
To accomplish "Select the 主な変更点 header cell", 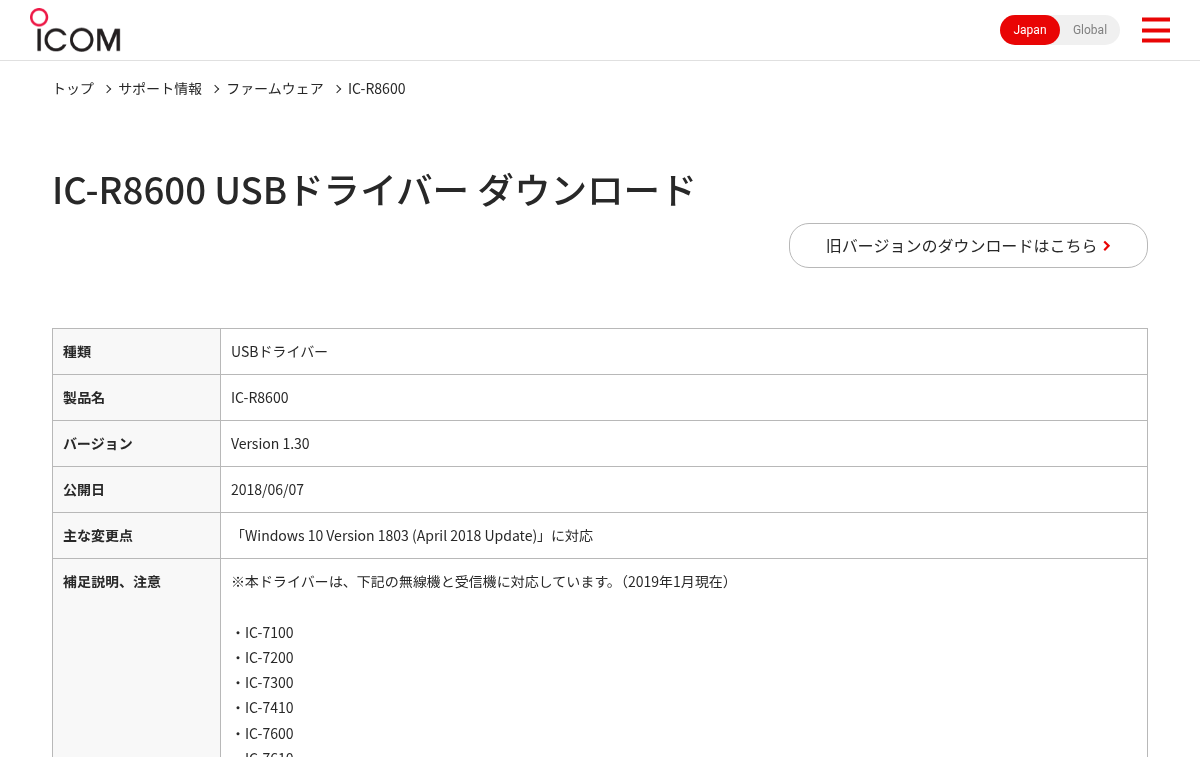I will pos(136,536).
